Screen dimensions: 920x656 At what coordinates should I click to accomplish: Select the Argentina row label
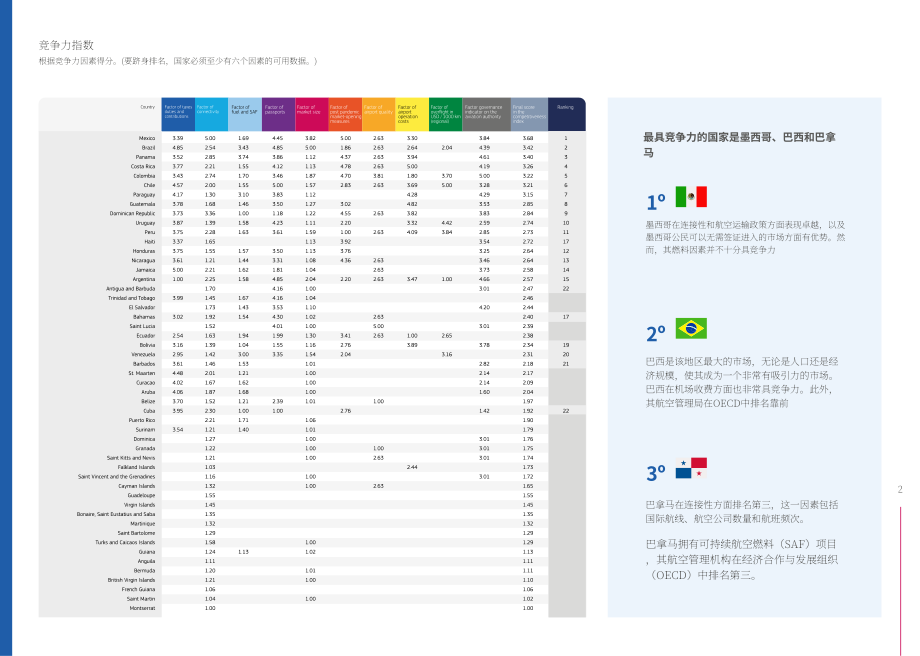pyautogui.click(x=144, y=279)
